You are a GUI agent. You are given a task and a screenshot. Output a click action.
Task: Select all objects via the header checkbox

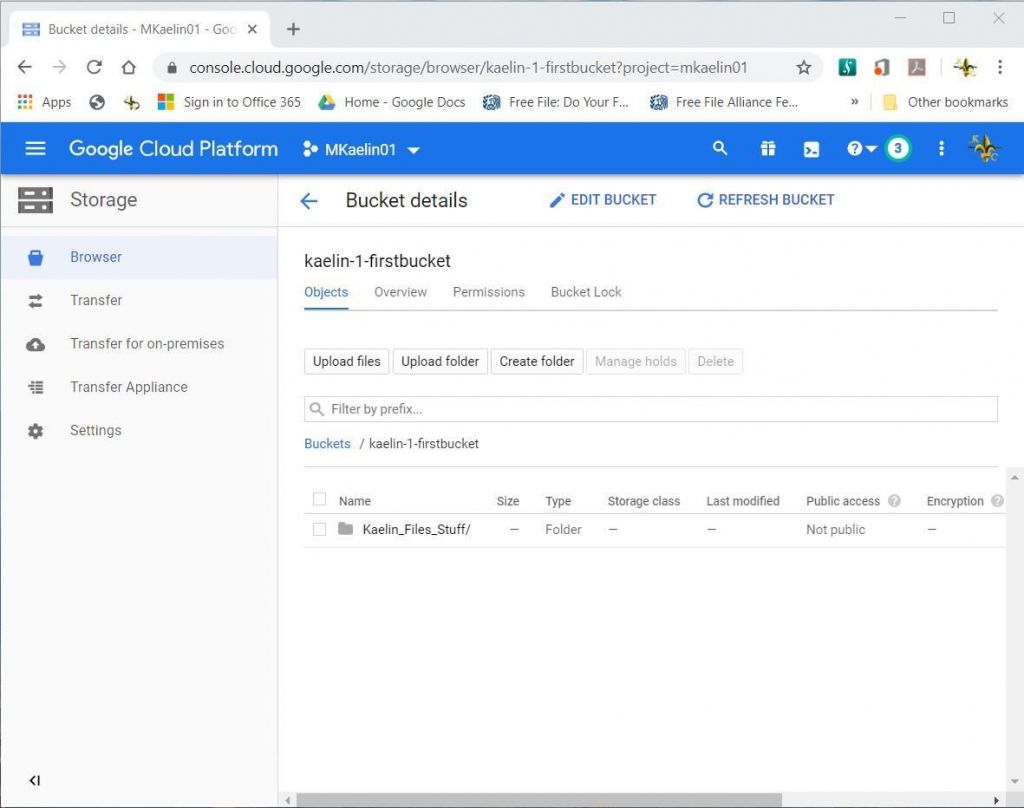pos(319,500)
